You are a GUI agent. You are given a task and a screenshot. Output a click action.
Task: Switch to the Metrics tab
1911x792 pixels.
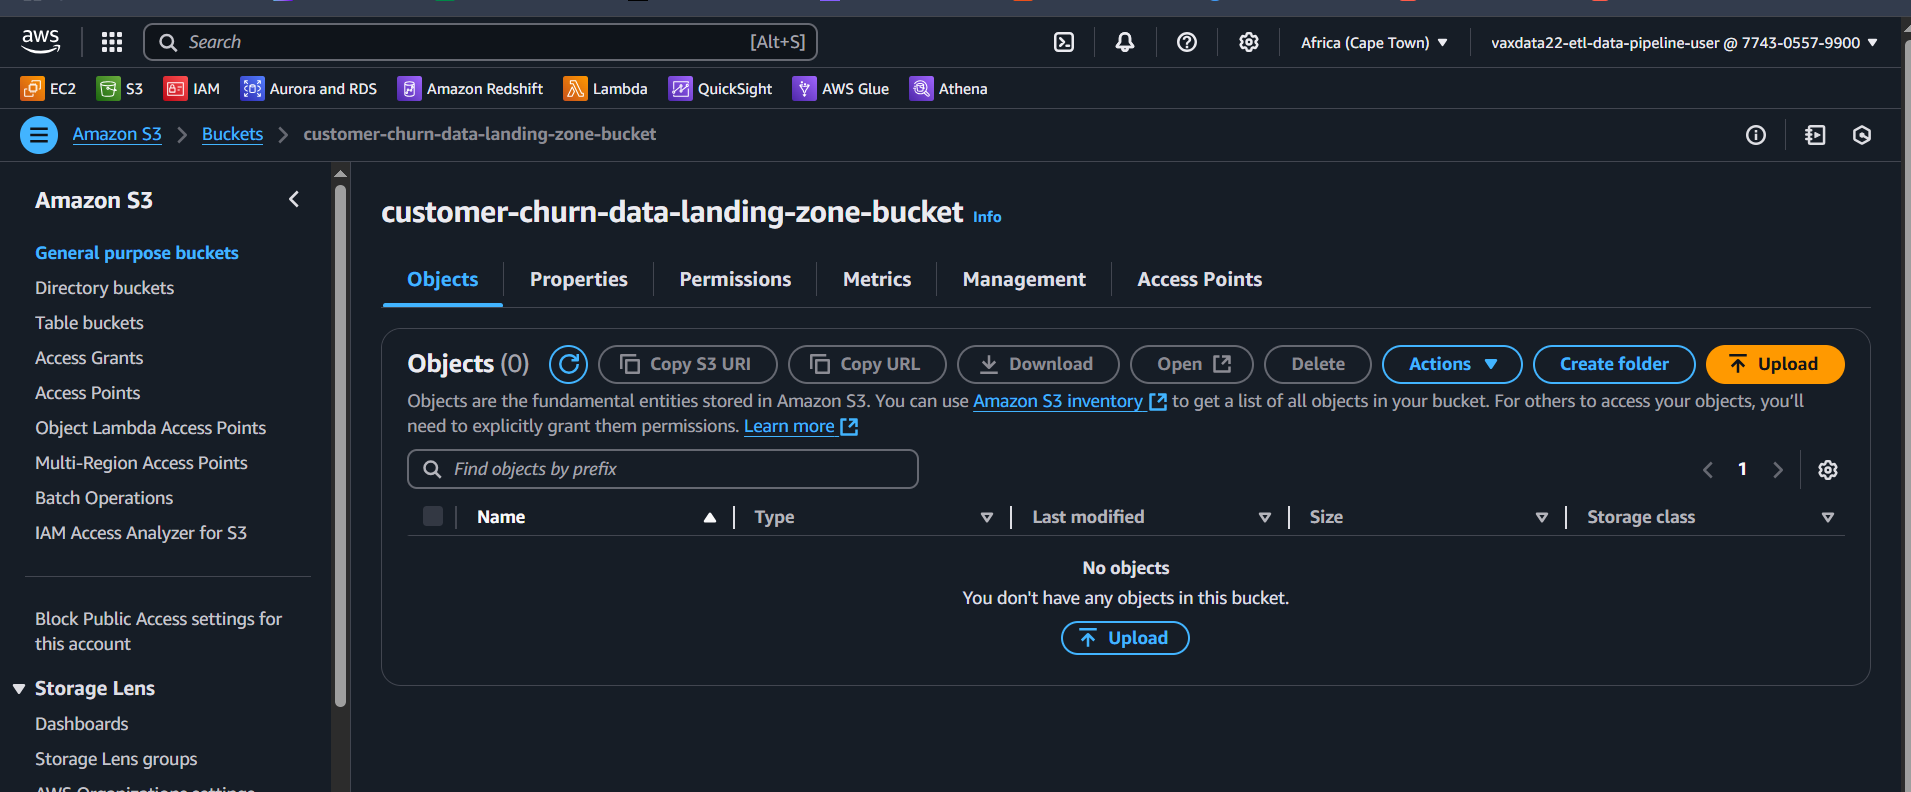(877, 280)
